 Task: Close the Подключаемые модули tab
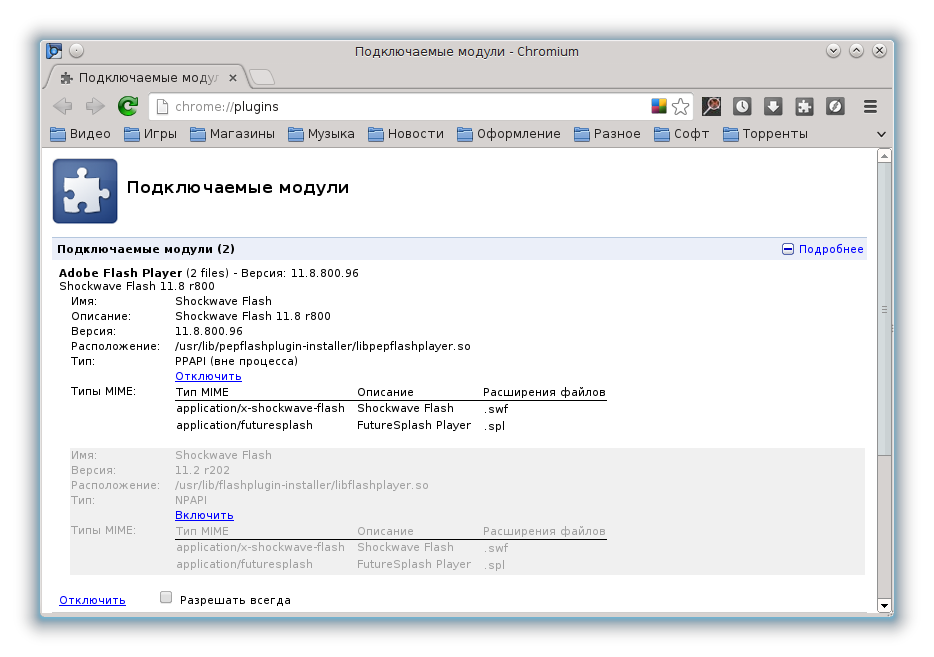pyautogui.click(x=233, y=78)
